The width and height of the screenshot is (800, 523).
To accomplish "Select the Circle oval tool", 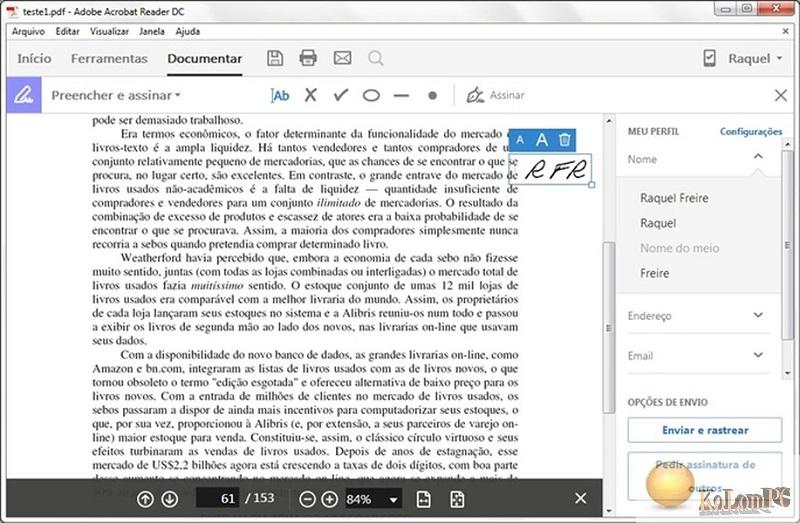I will click(371, 95).
